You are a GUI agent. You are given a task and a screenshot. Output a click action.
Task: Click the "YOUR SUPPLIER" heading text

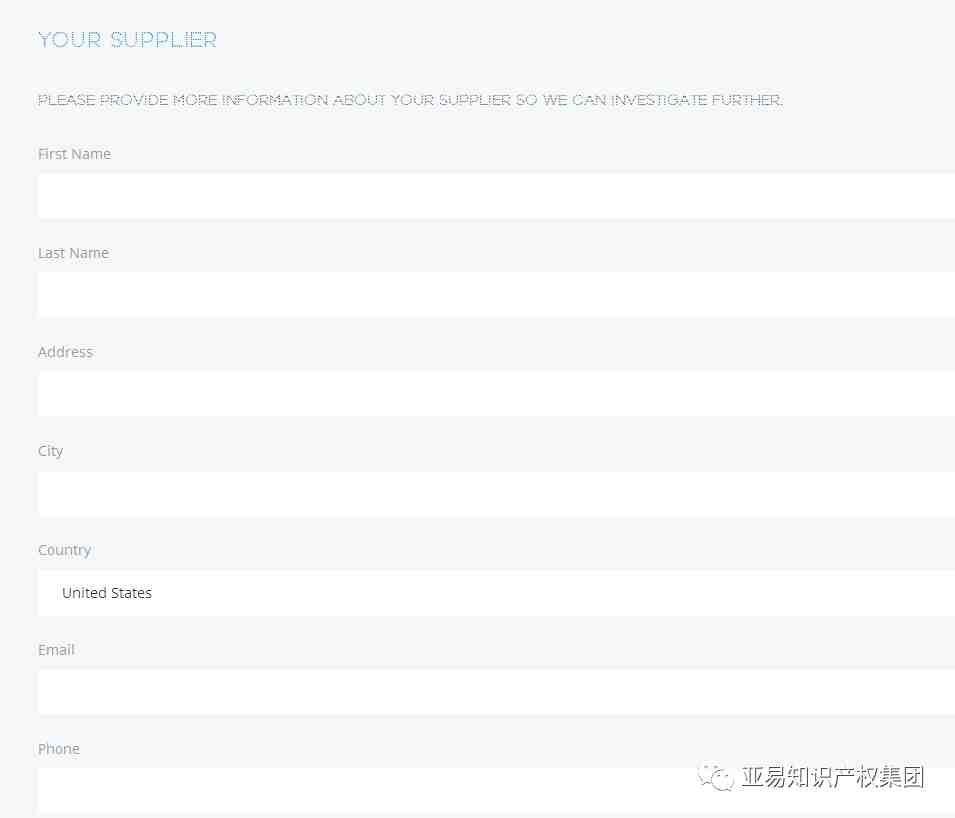coord(127,40)
